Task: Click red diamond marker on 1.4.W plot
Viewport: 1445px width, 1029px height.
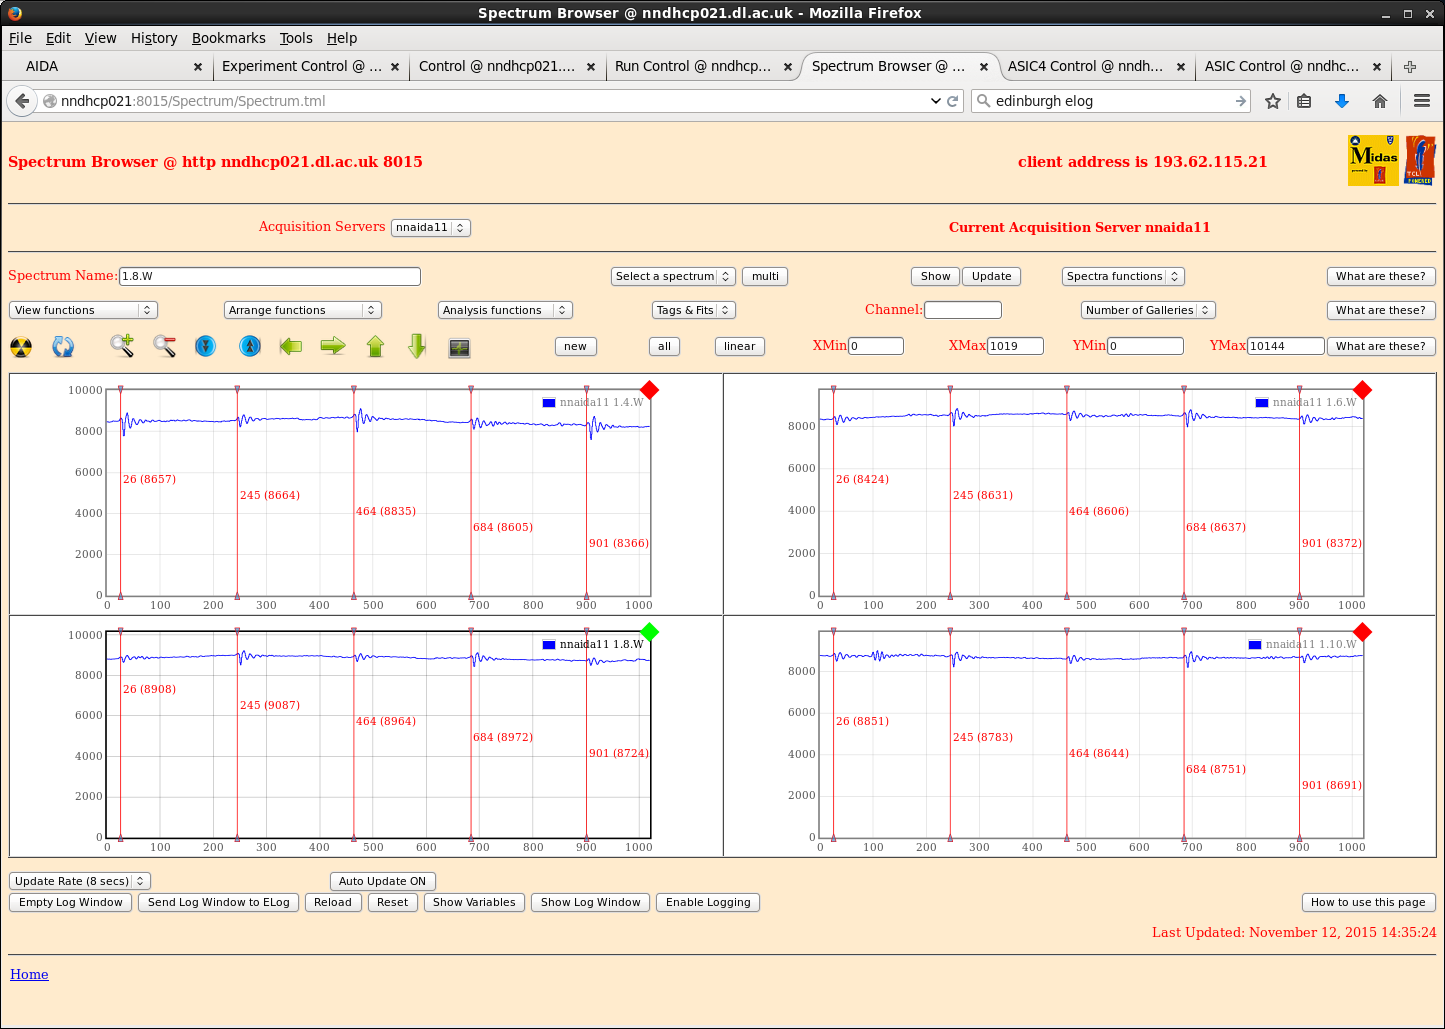Action: pyautogui.click(x=649, y=390)
